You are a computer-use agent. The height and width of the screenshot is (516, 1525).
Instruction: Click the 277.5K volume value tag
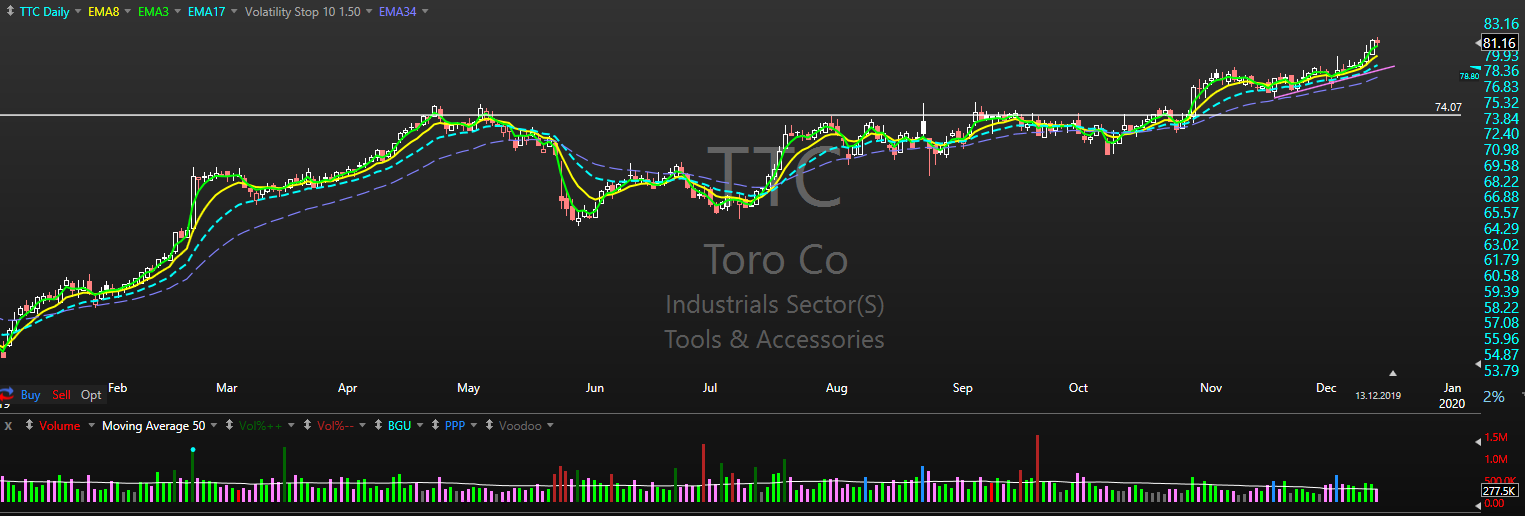pyautogui.click(x=1500, y=490)
